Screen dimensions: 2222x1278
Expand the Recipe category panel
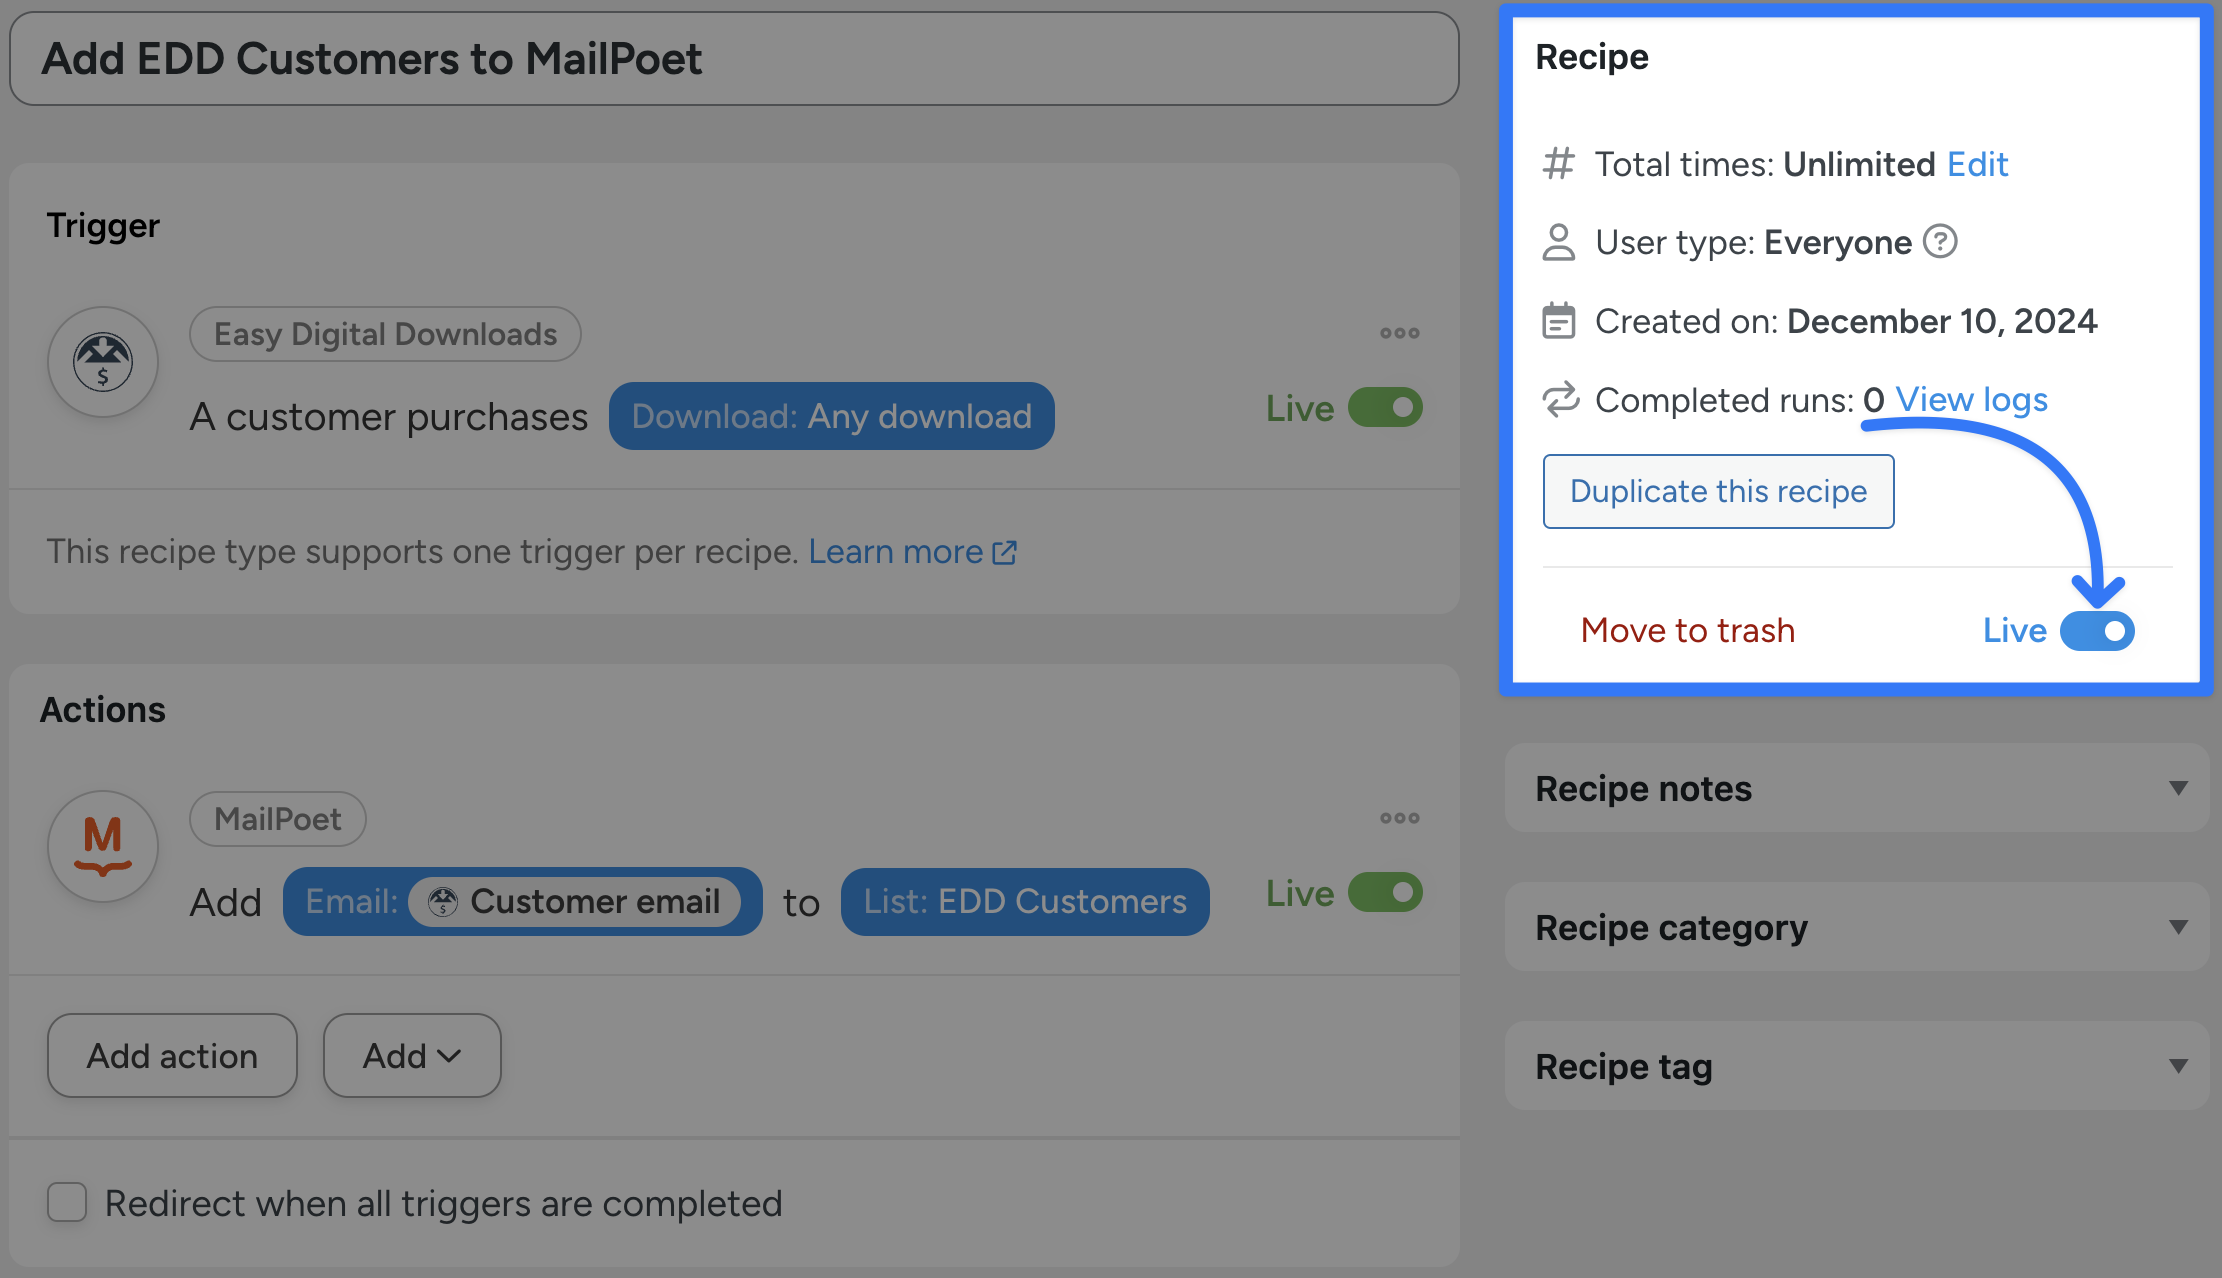pos(2178,927)
